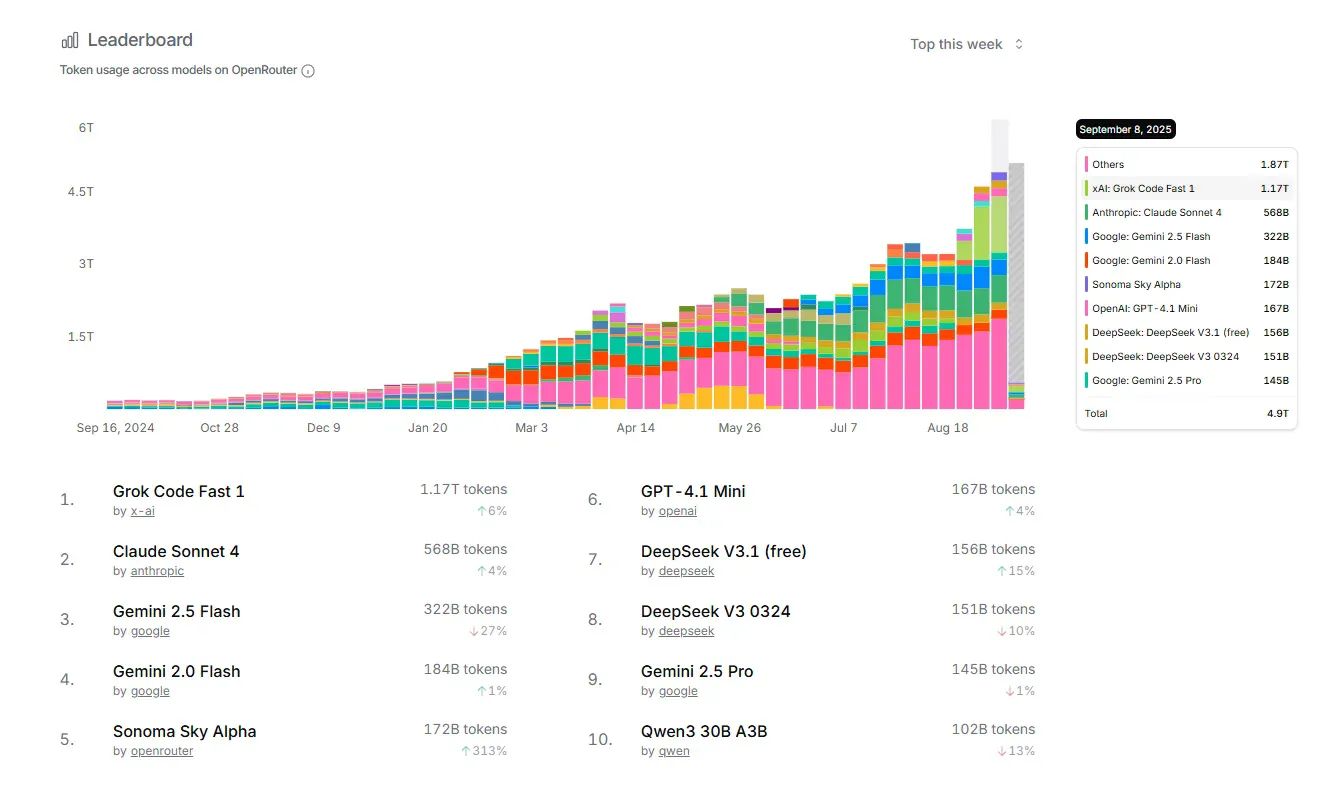Click the 313% change for Sonoma Sky Alpha
Viewport: 1333px width, 786px height.
484,751
